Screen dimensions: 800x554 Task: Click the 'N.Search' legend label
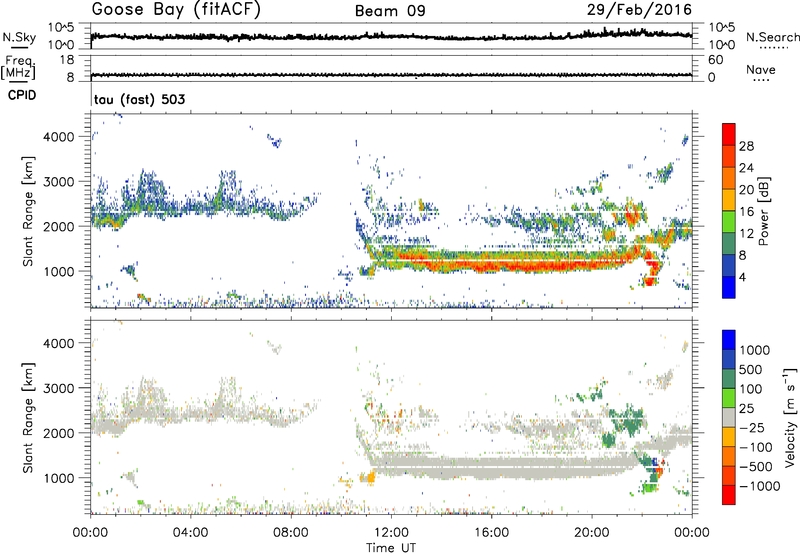pyautogui.click(x=772, y=37)
